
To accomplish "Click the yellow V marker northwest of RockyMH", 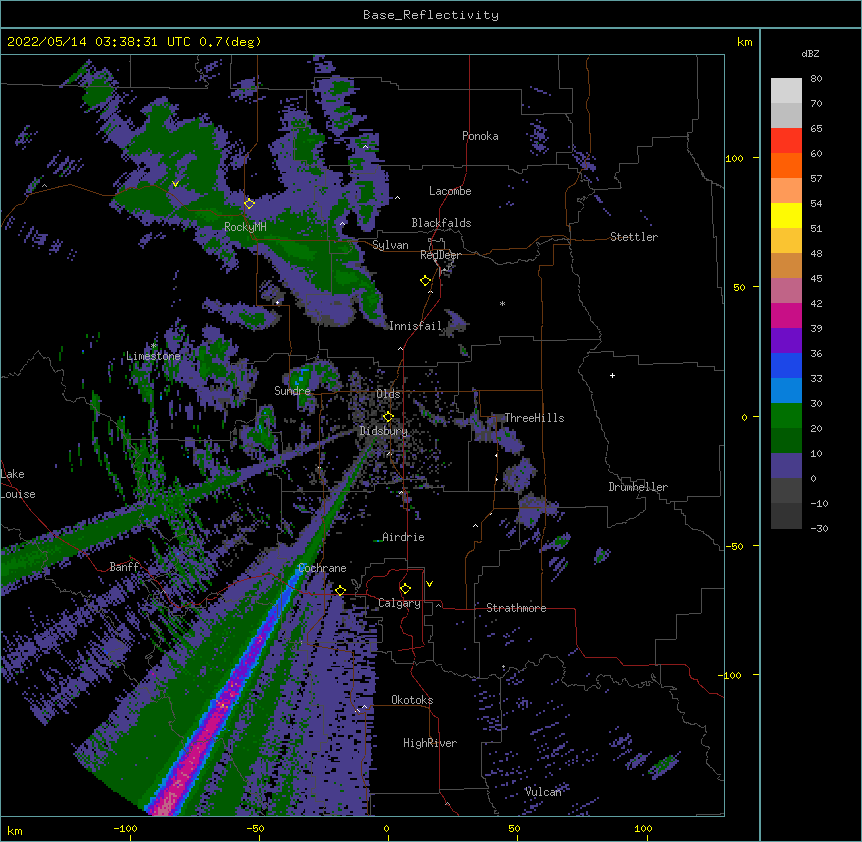I will [175, 184].
